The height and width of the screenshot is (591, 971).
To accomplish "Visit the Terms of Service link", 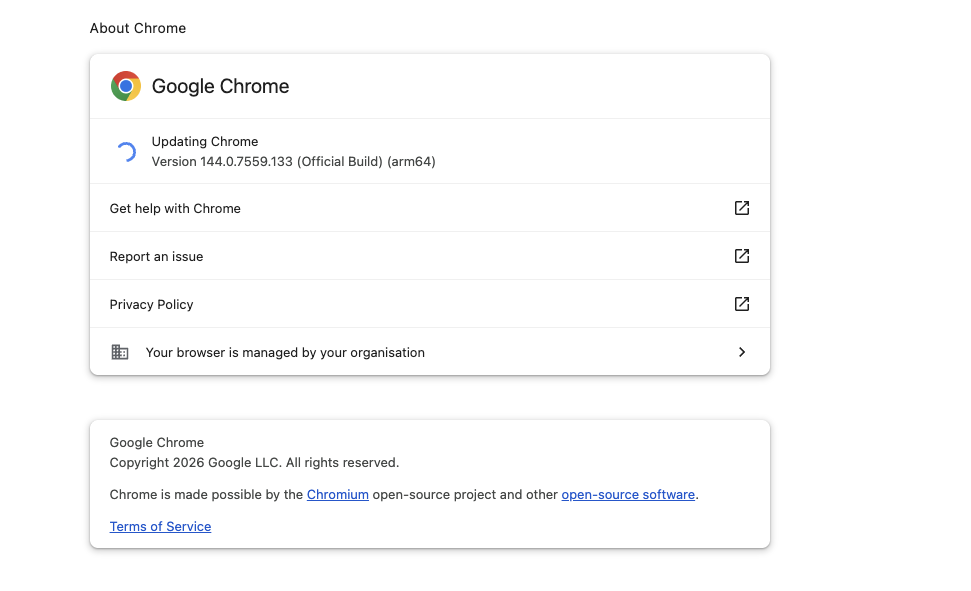I will (160, 527).
